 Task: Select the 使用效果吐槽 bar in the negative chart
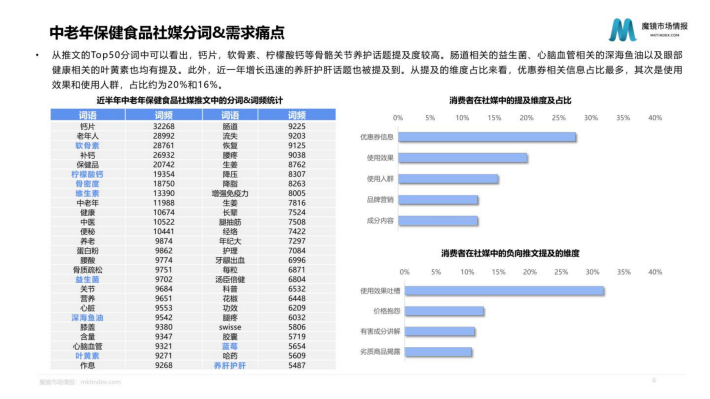[x=504, y=291]
